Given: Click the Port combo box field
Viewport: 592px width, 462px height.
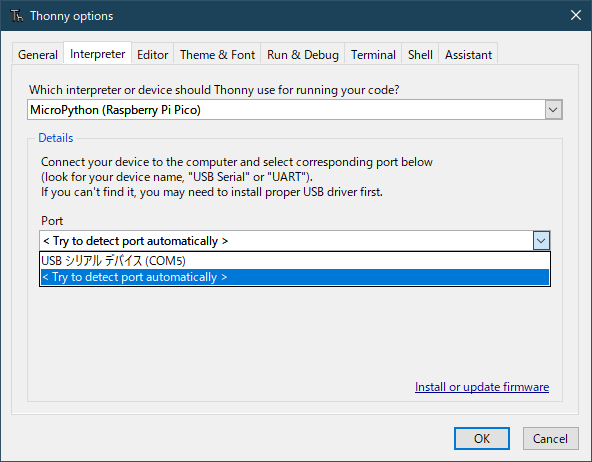Looking at the screenshot, I should pyautogui.click(x=294, y=241).
